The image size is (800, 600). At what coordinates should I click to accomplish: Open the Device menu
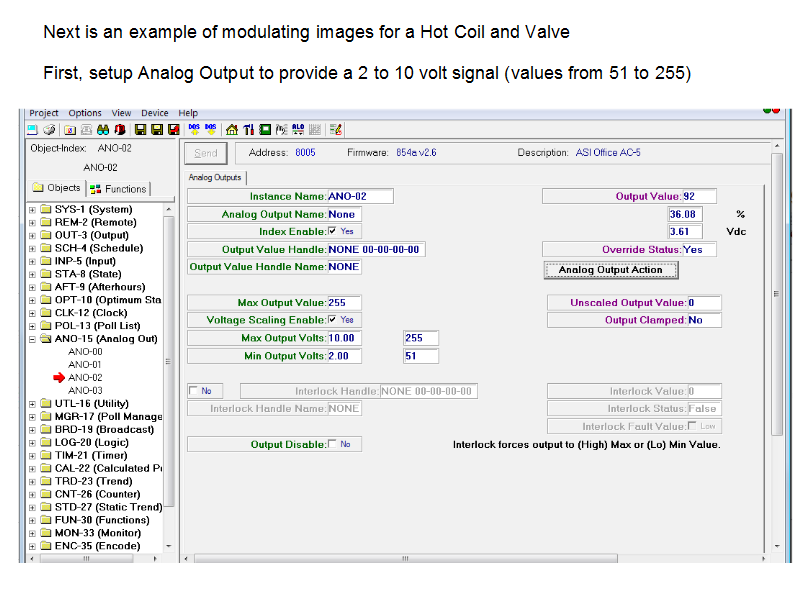click(155, 113)
